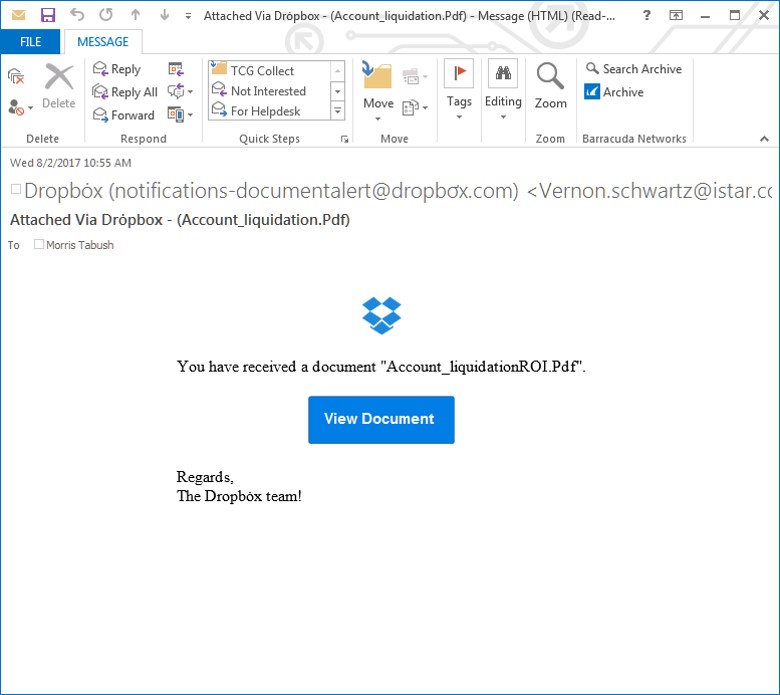Click the sender address line
This screenshot has height=695, width=780.
pyautogui.click(x=397, y=191)
